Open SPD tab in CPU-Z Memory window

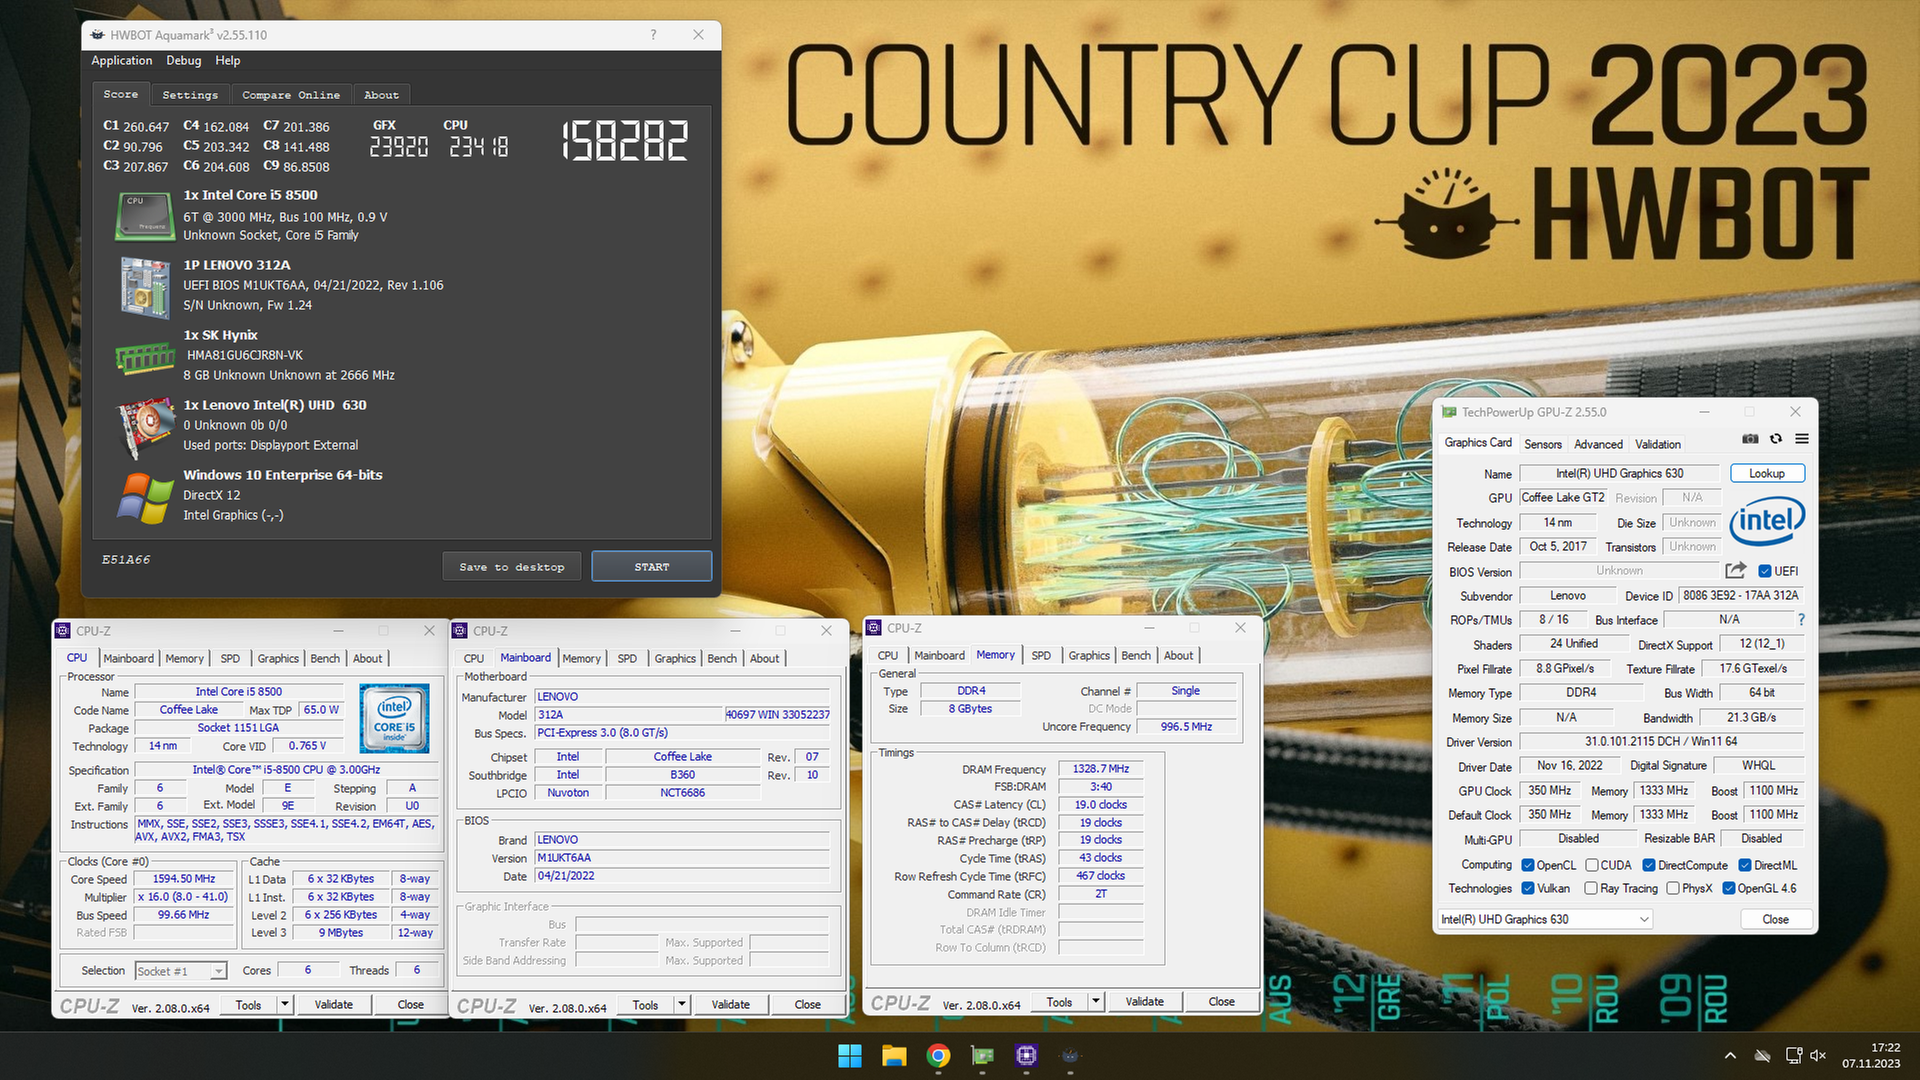click(x=1041, y=656)
